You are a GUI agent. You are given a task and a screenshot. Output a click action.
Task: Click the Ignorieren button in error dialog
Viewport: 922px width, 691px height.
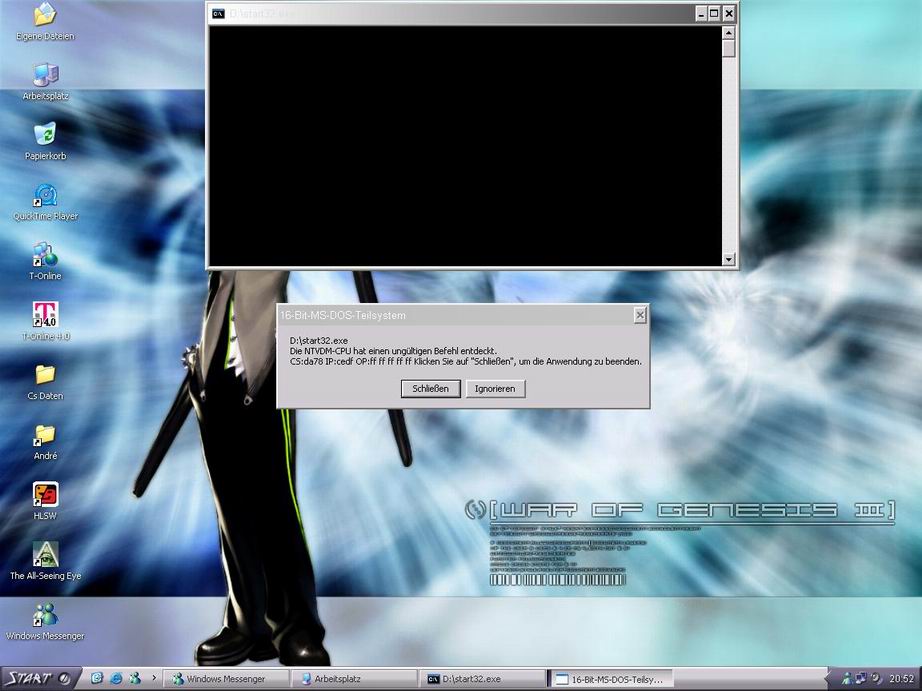[495, 389]
